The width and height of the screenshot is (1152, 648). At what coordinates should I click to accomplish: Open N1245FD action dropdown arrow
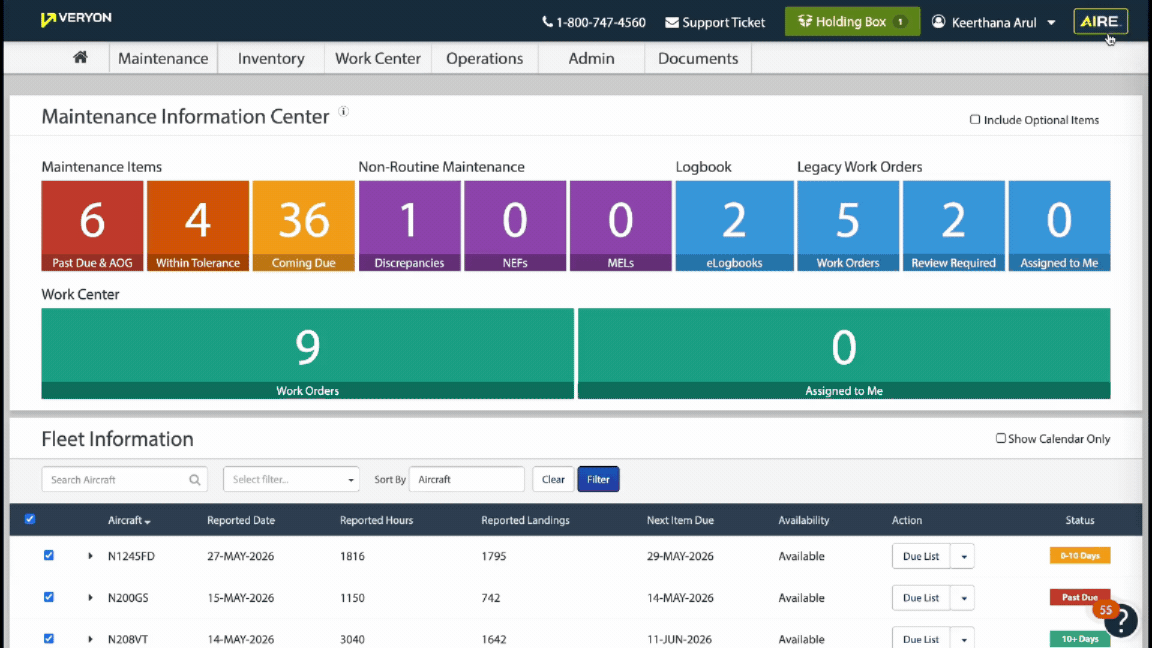pyautogui.click(x=963, y=556)
